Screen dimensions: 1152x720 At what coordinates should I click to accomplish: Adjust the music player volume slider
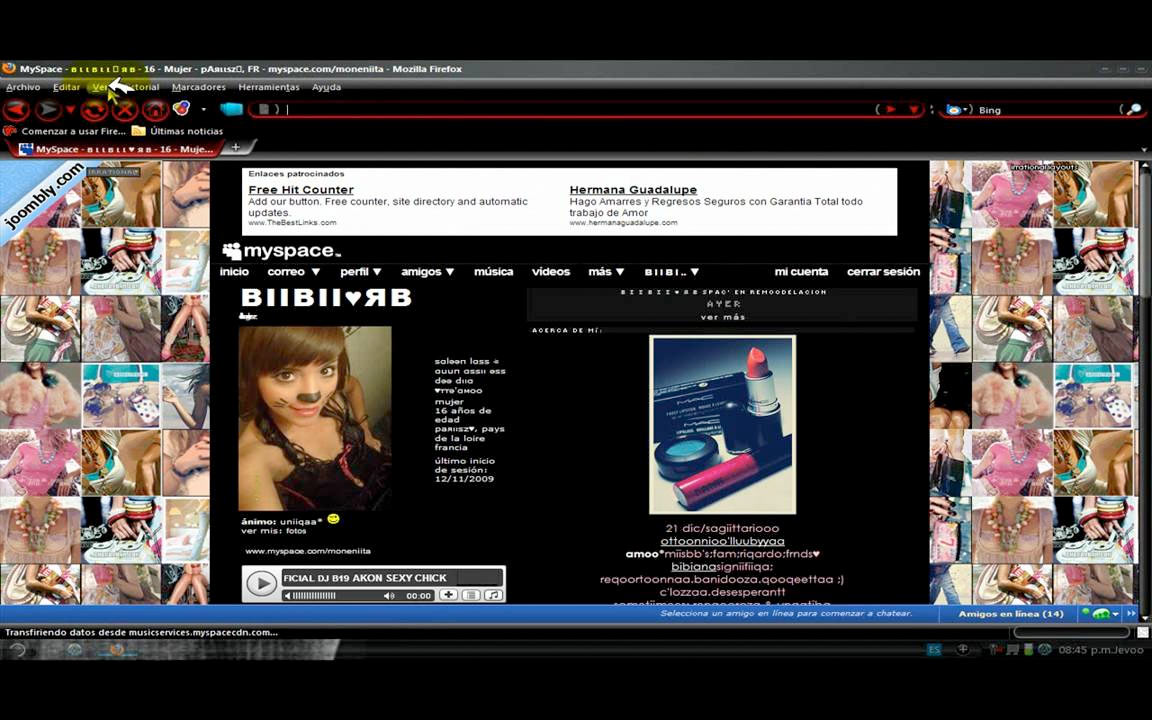[314, 596]
